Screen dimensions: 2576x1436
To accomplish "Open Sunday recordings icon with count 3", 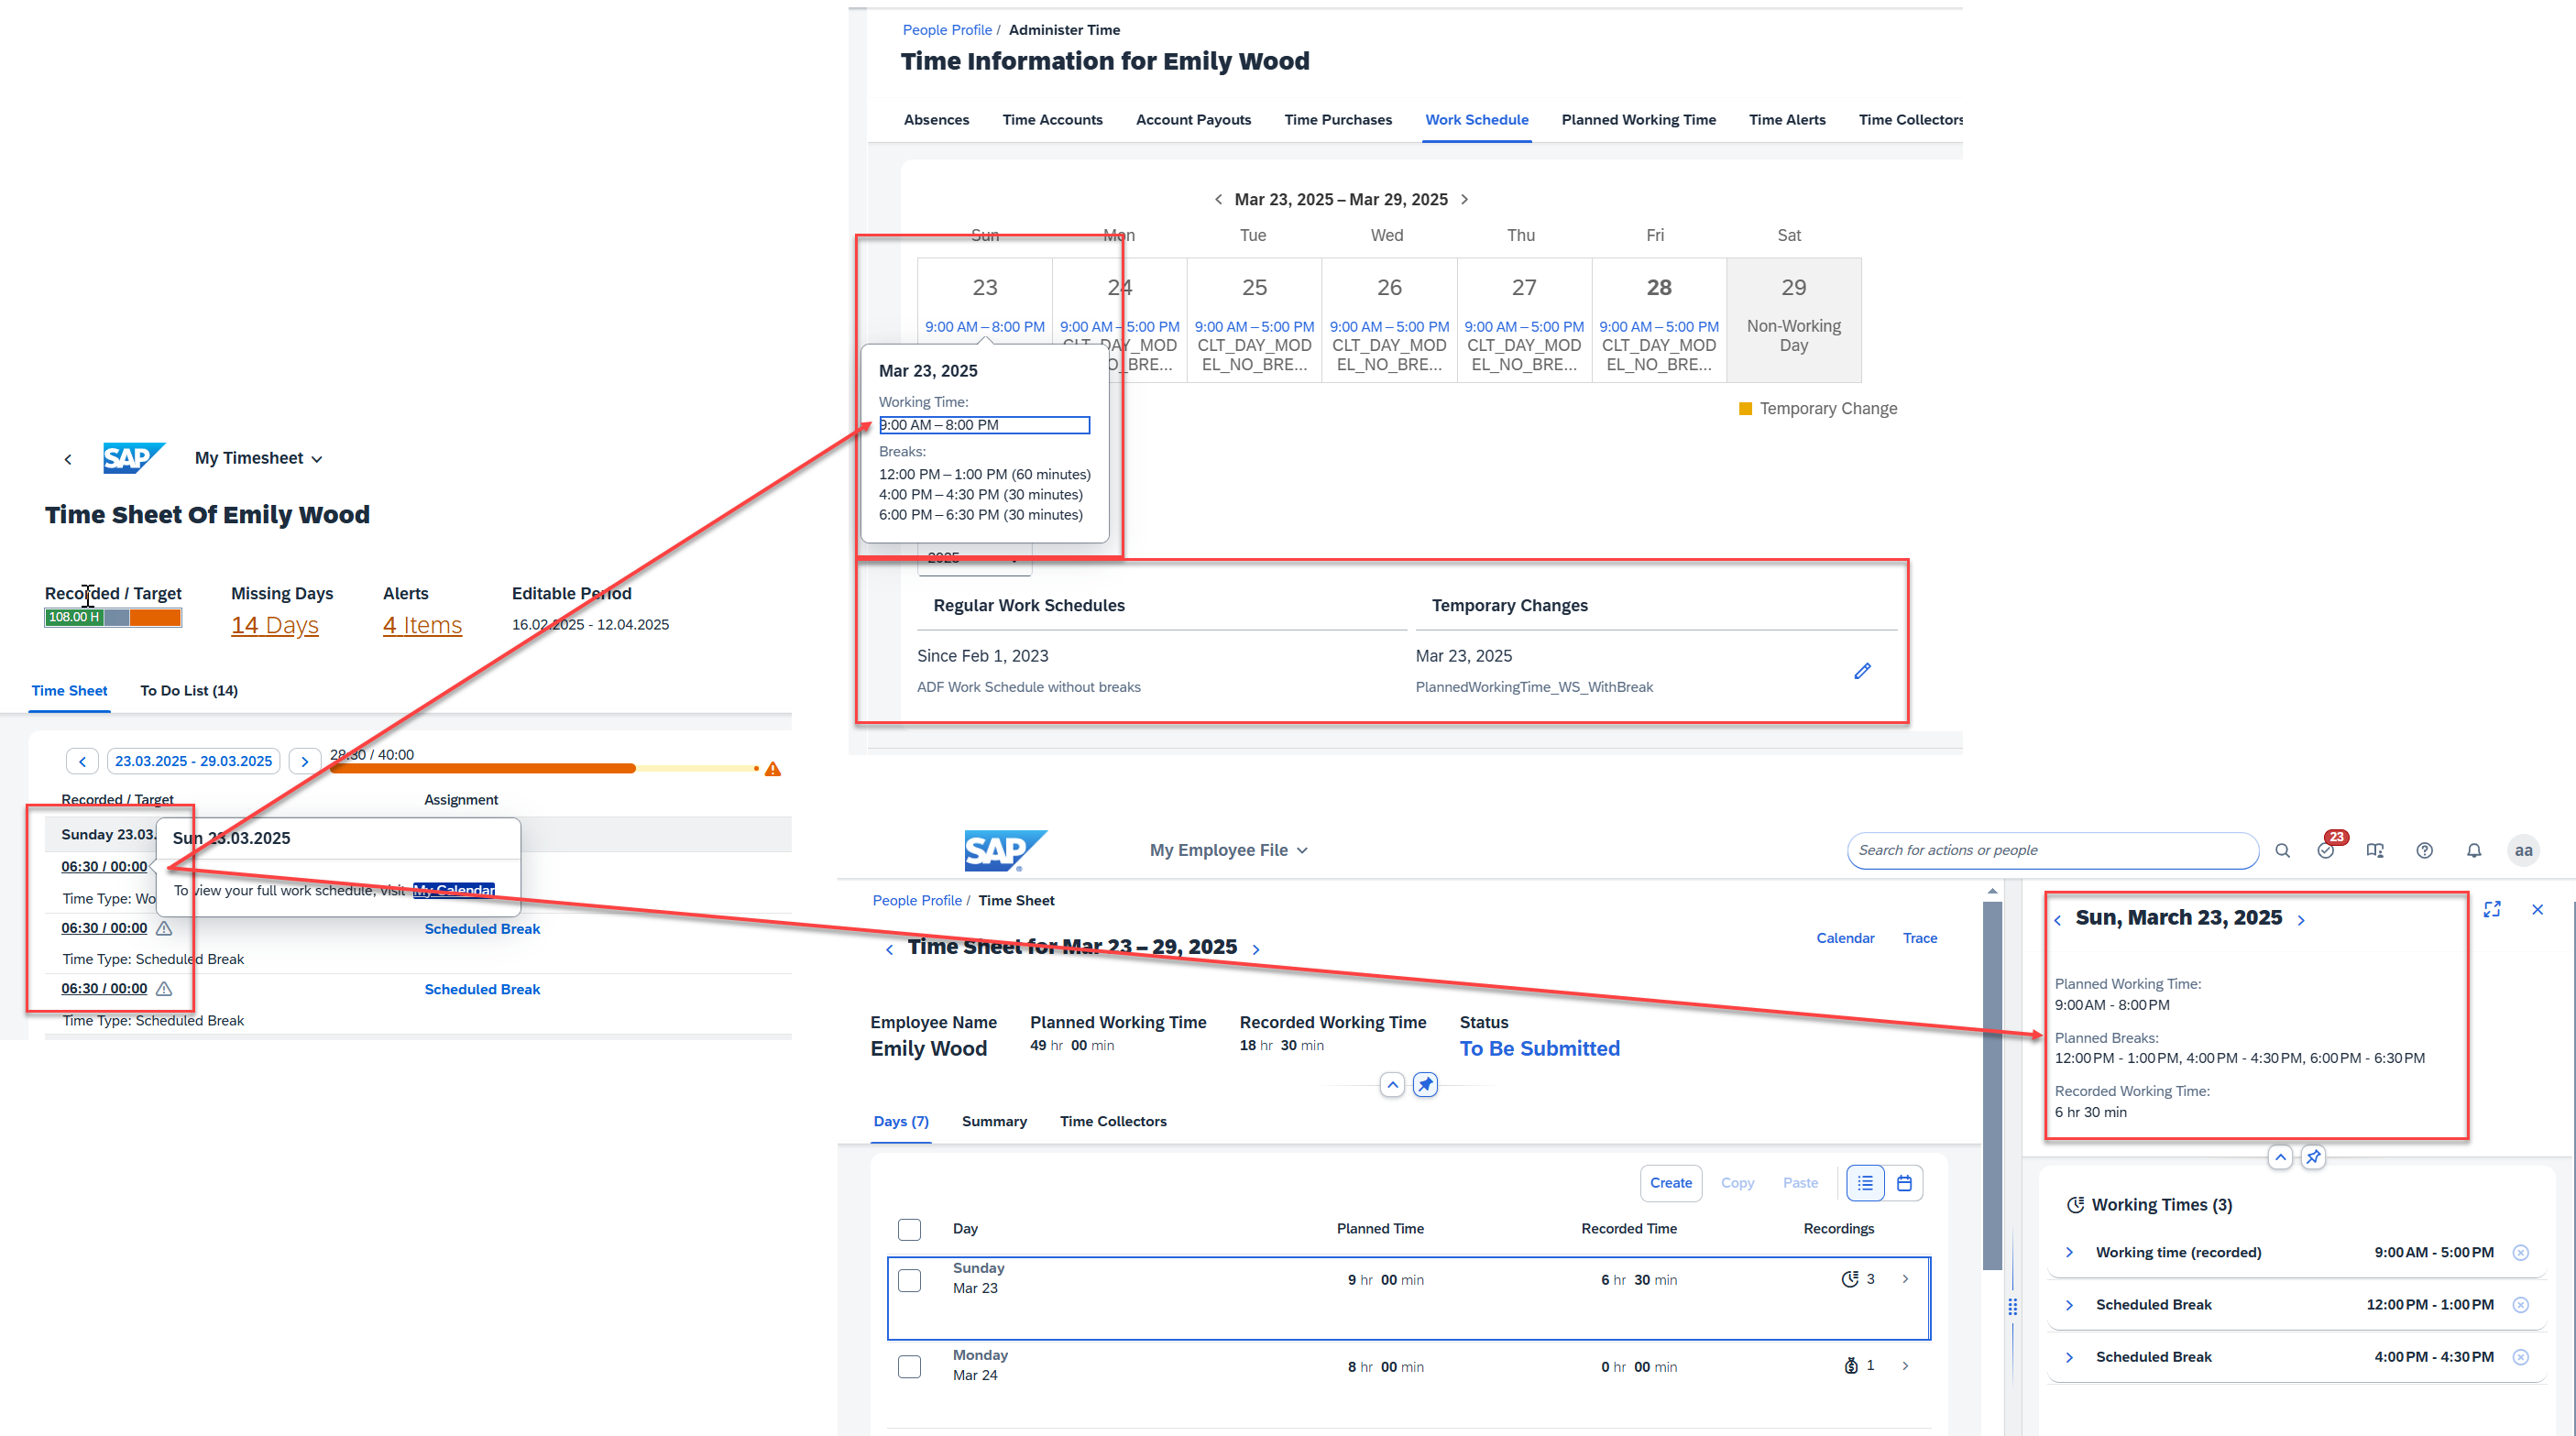I will coord(1850,1279).
